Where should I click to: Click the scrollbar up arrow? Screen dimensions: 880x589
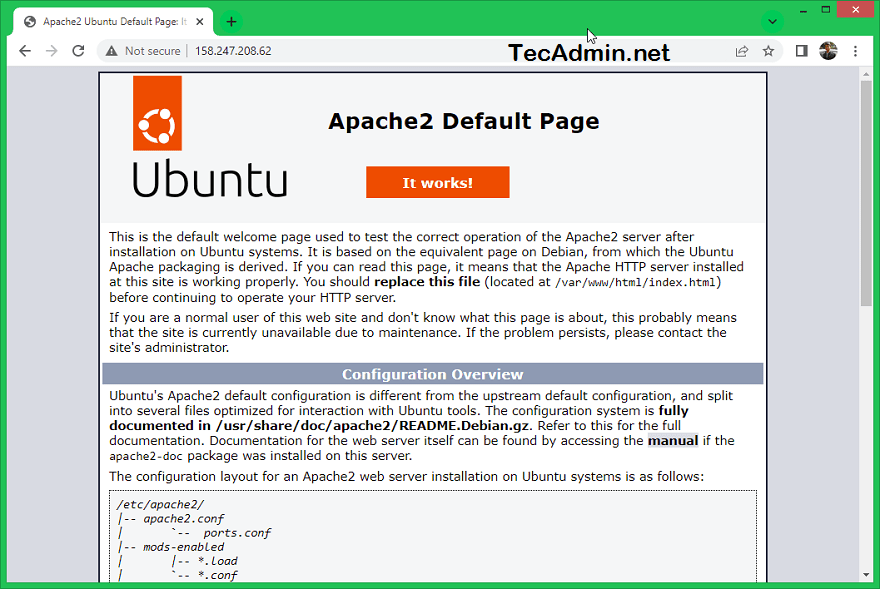tap(866, 74)
